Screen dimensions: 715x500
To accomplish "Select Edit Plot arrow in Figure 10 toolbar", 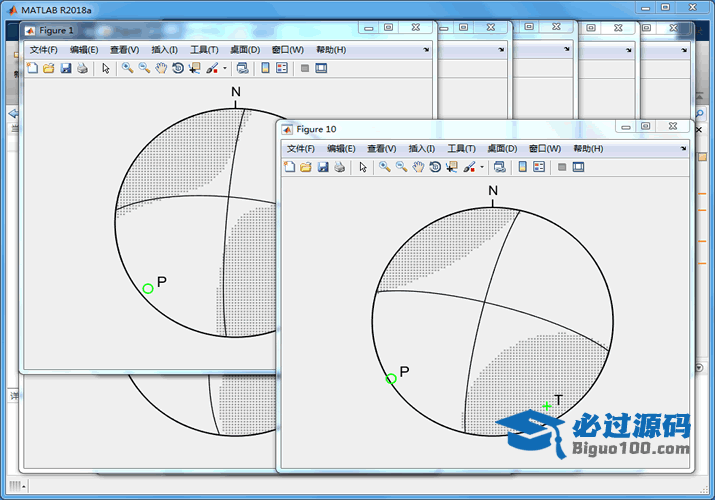I will 363,167.
